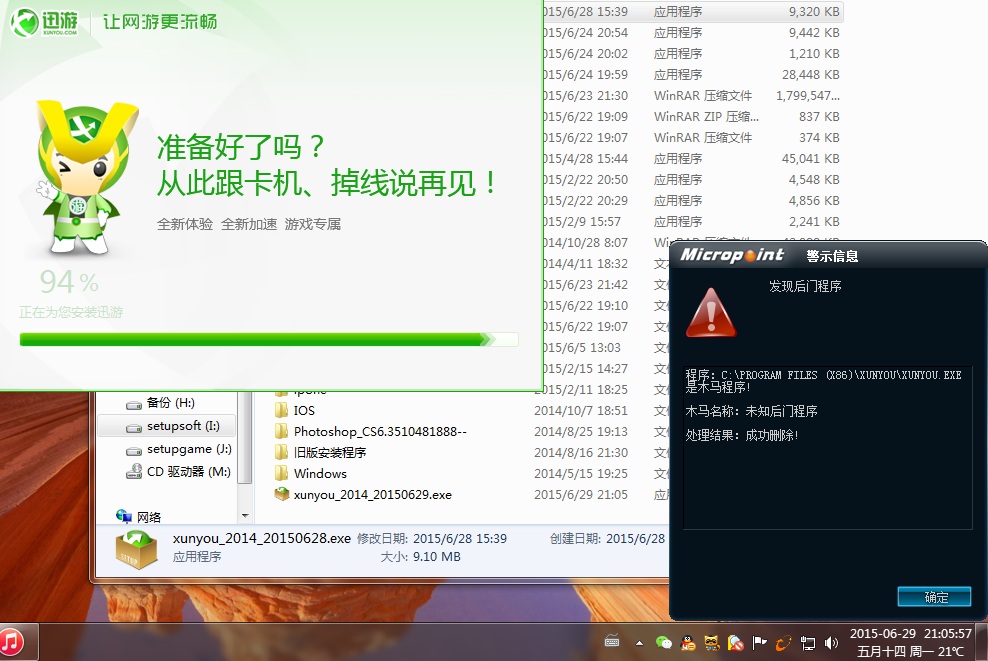Click the Micropoint shield tray icon

click(x=735, y=643)
